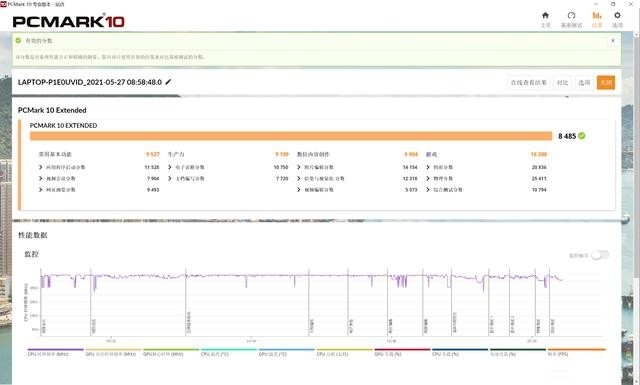The width and height of the screenshot is (640, 385).
Task: Click the green checkmark beside 8 485
Action: pos(582,136)
